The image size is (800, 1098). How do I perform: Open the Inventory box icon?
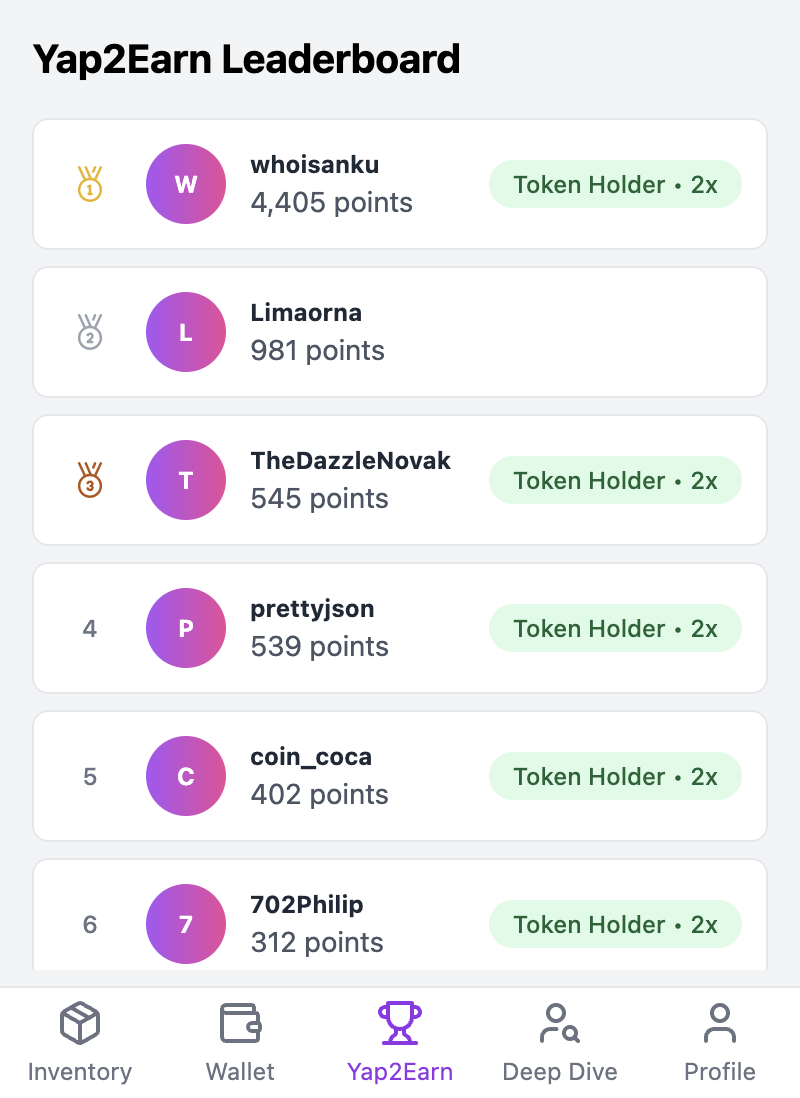tap(80, 1024)
